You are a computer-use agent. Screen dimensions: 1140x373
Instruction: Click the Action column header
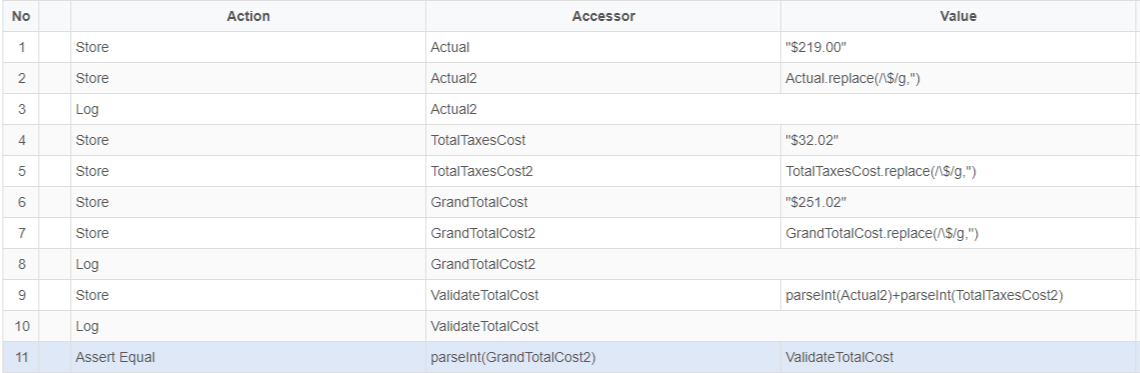coord(248,16)
